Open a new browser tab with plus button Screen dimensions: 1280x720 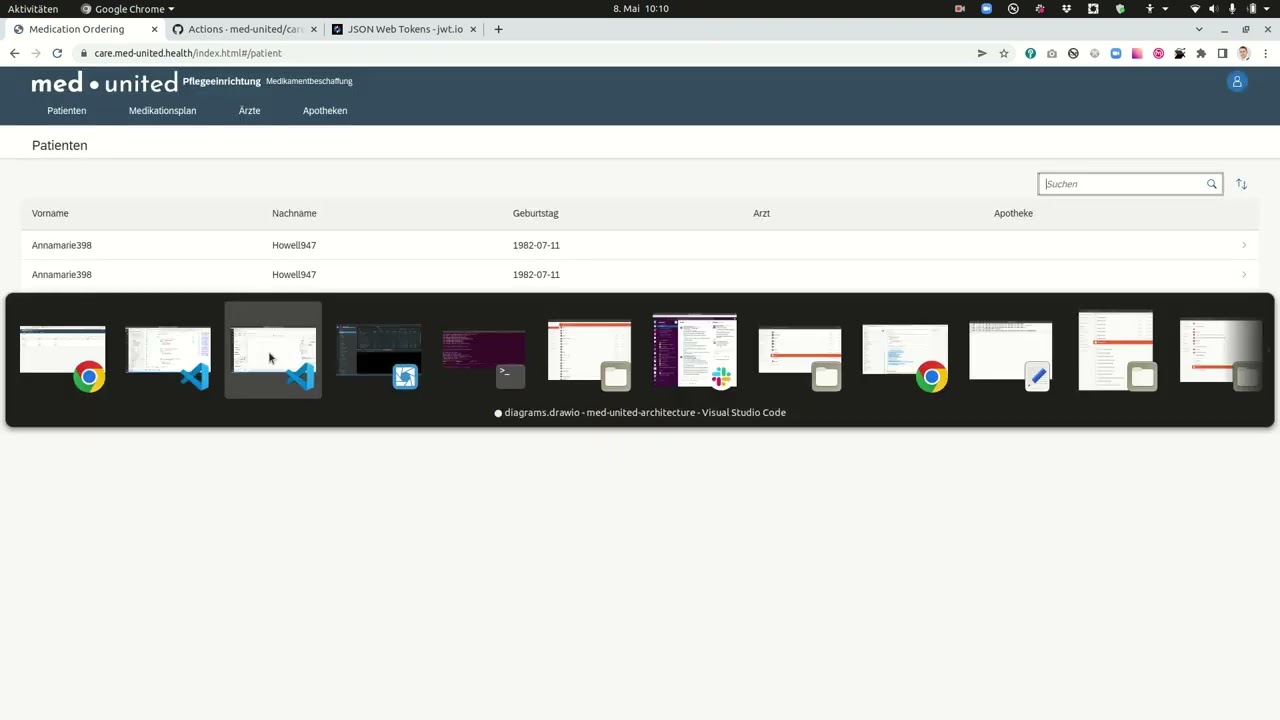point(498,29)
